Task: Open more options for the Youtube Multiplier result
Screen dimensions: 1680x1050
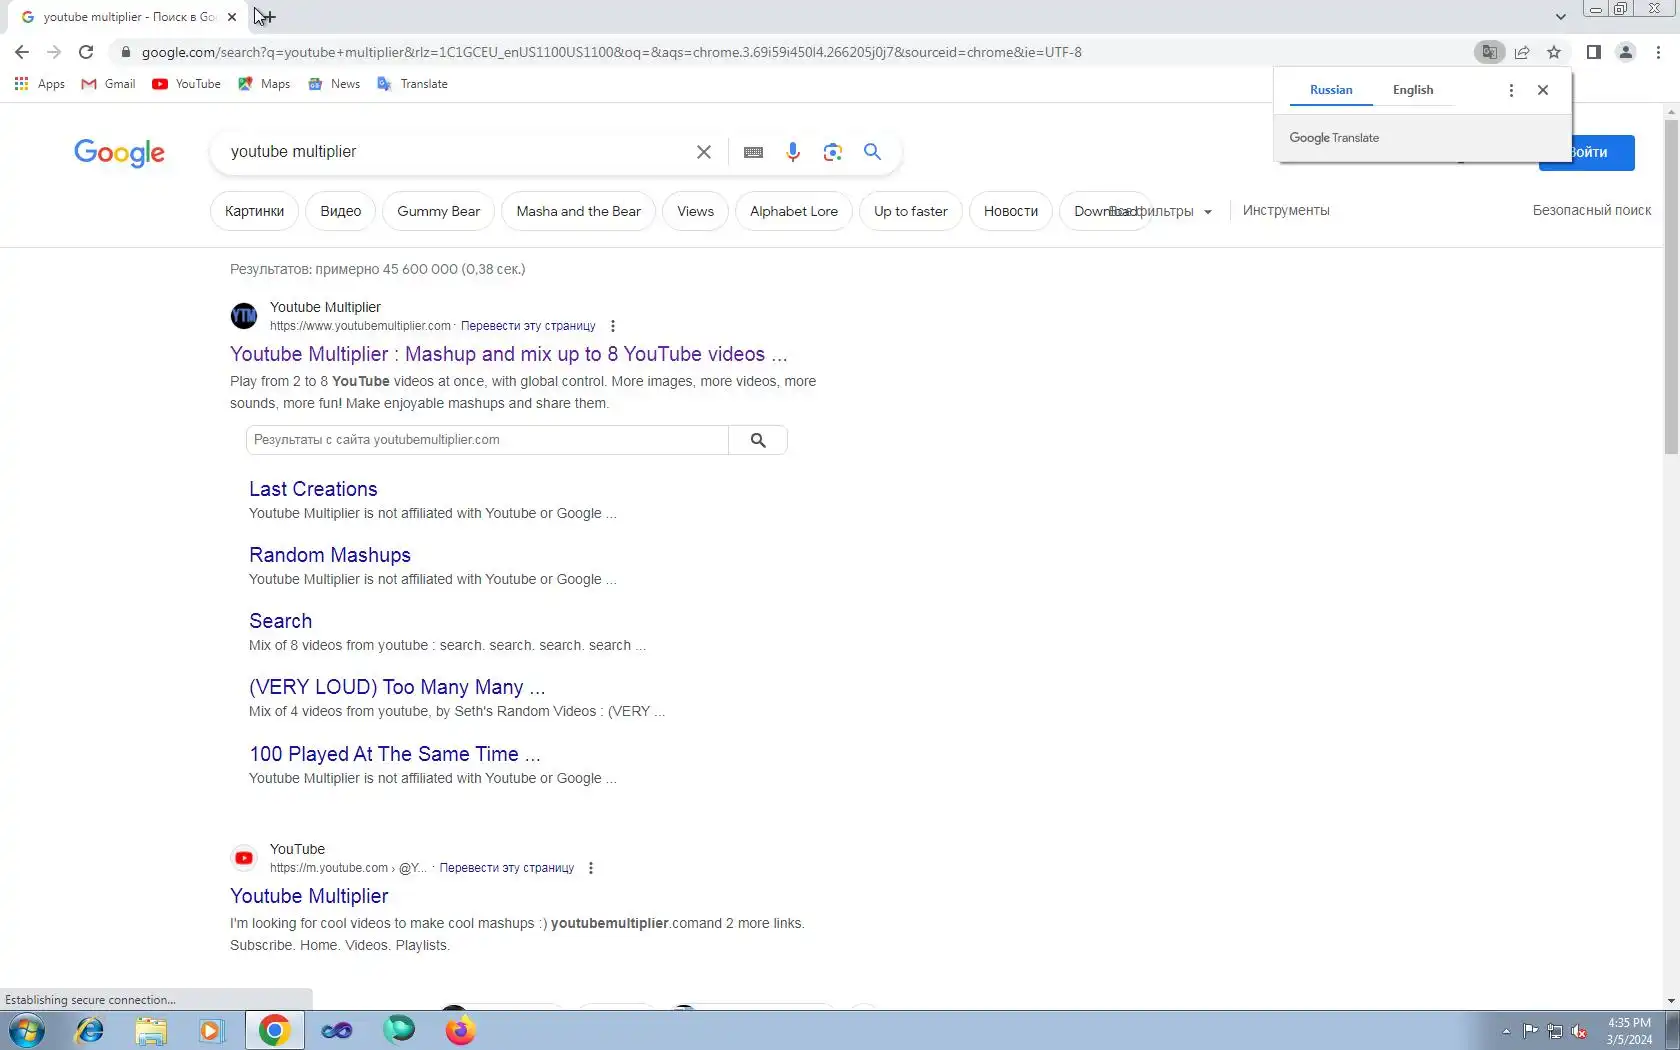Action: point(613,326)
